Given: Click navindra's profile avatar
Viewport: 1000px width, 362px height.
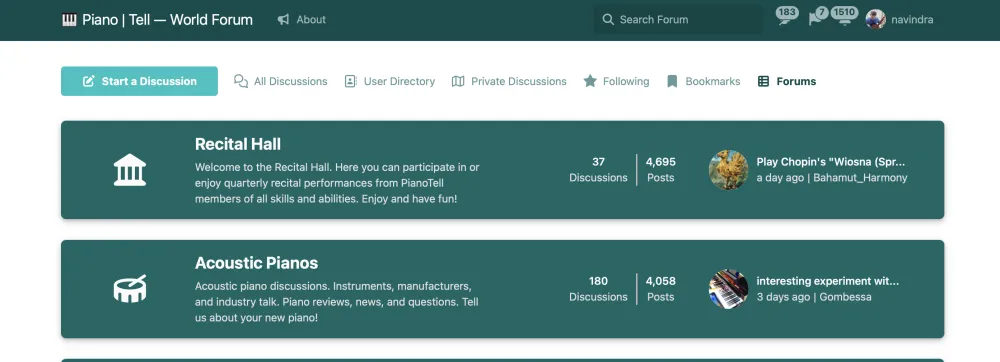Looking at the screenshot, I should click(876, 20).
